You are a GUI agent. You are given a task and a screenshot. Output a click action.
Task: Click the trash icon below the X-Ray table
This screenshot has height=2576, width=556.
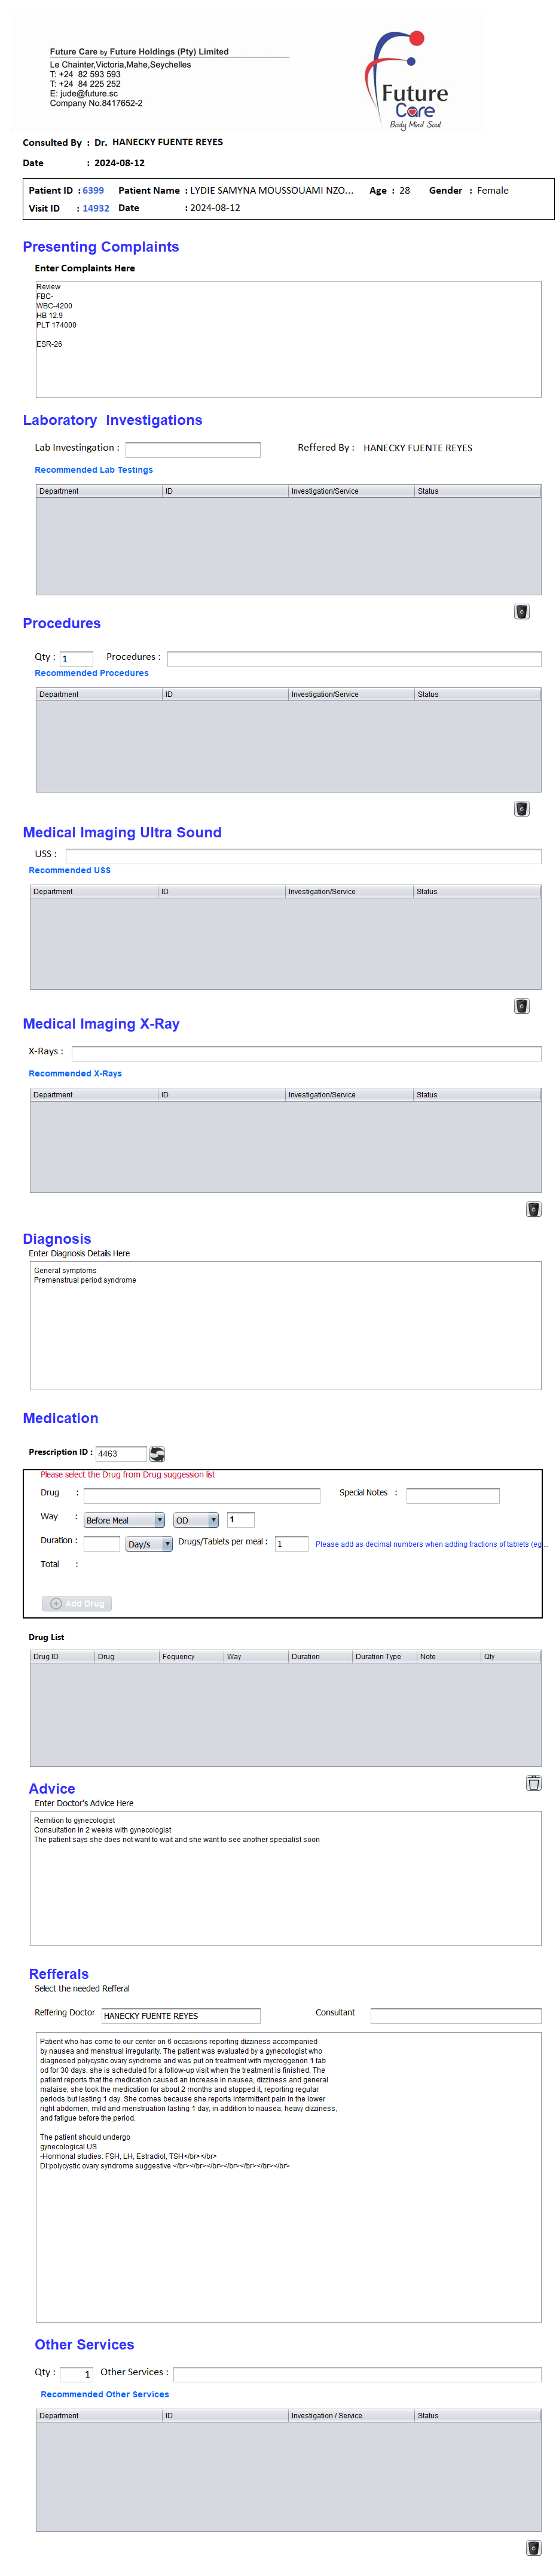coord(533,1209)
